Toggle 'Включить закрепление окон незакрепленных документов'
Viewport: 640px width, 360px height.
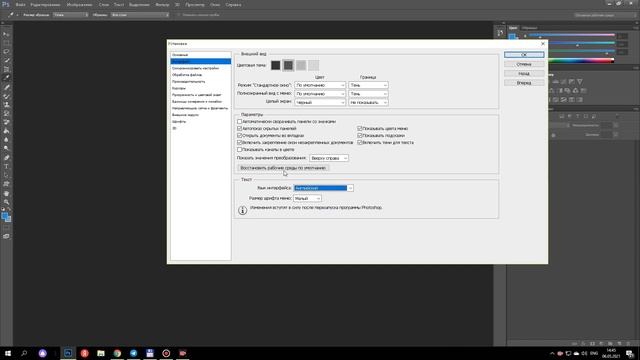pos(240,142)
